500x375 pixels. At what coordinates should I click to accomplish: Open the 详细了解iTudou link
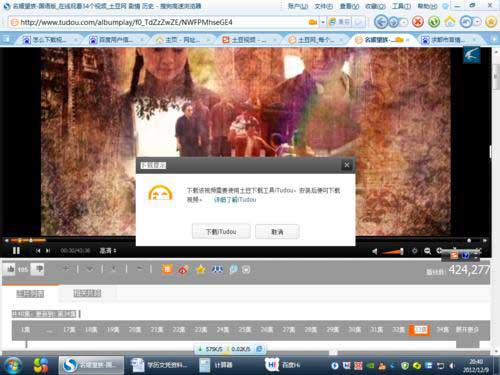235,200
